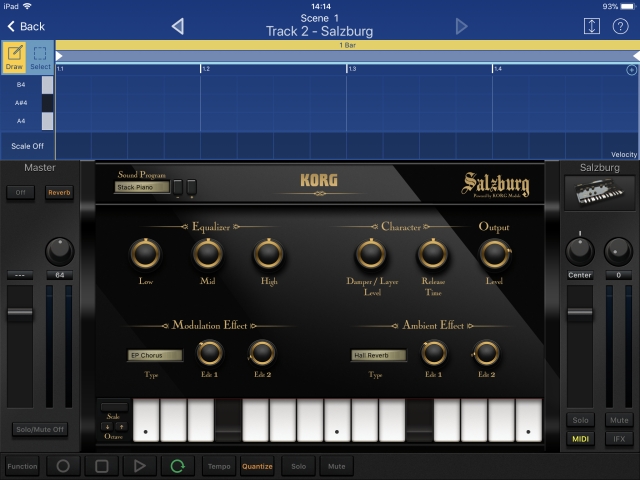Open the Function menu

tap(22, 466)
